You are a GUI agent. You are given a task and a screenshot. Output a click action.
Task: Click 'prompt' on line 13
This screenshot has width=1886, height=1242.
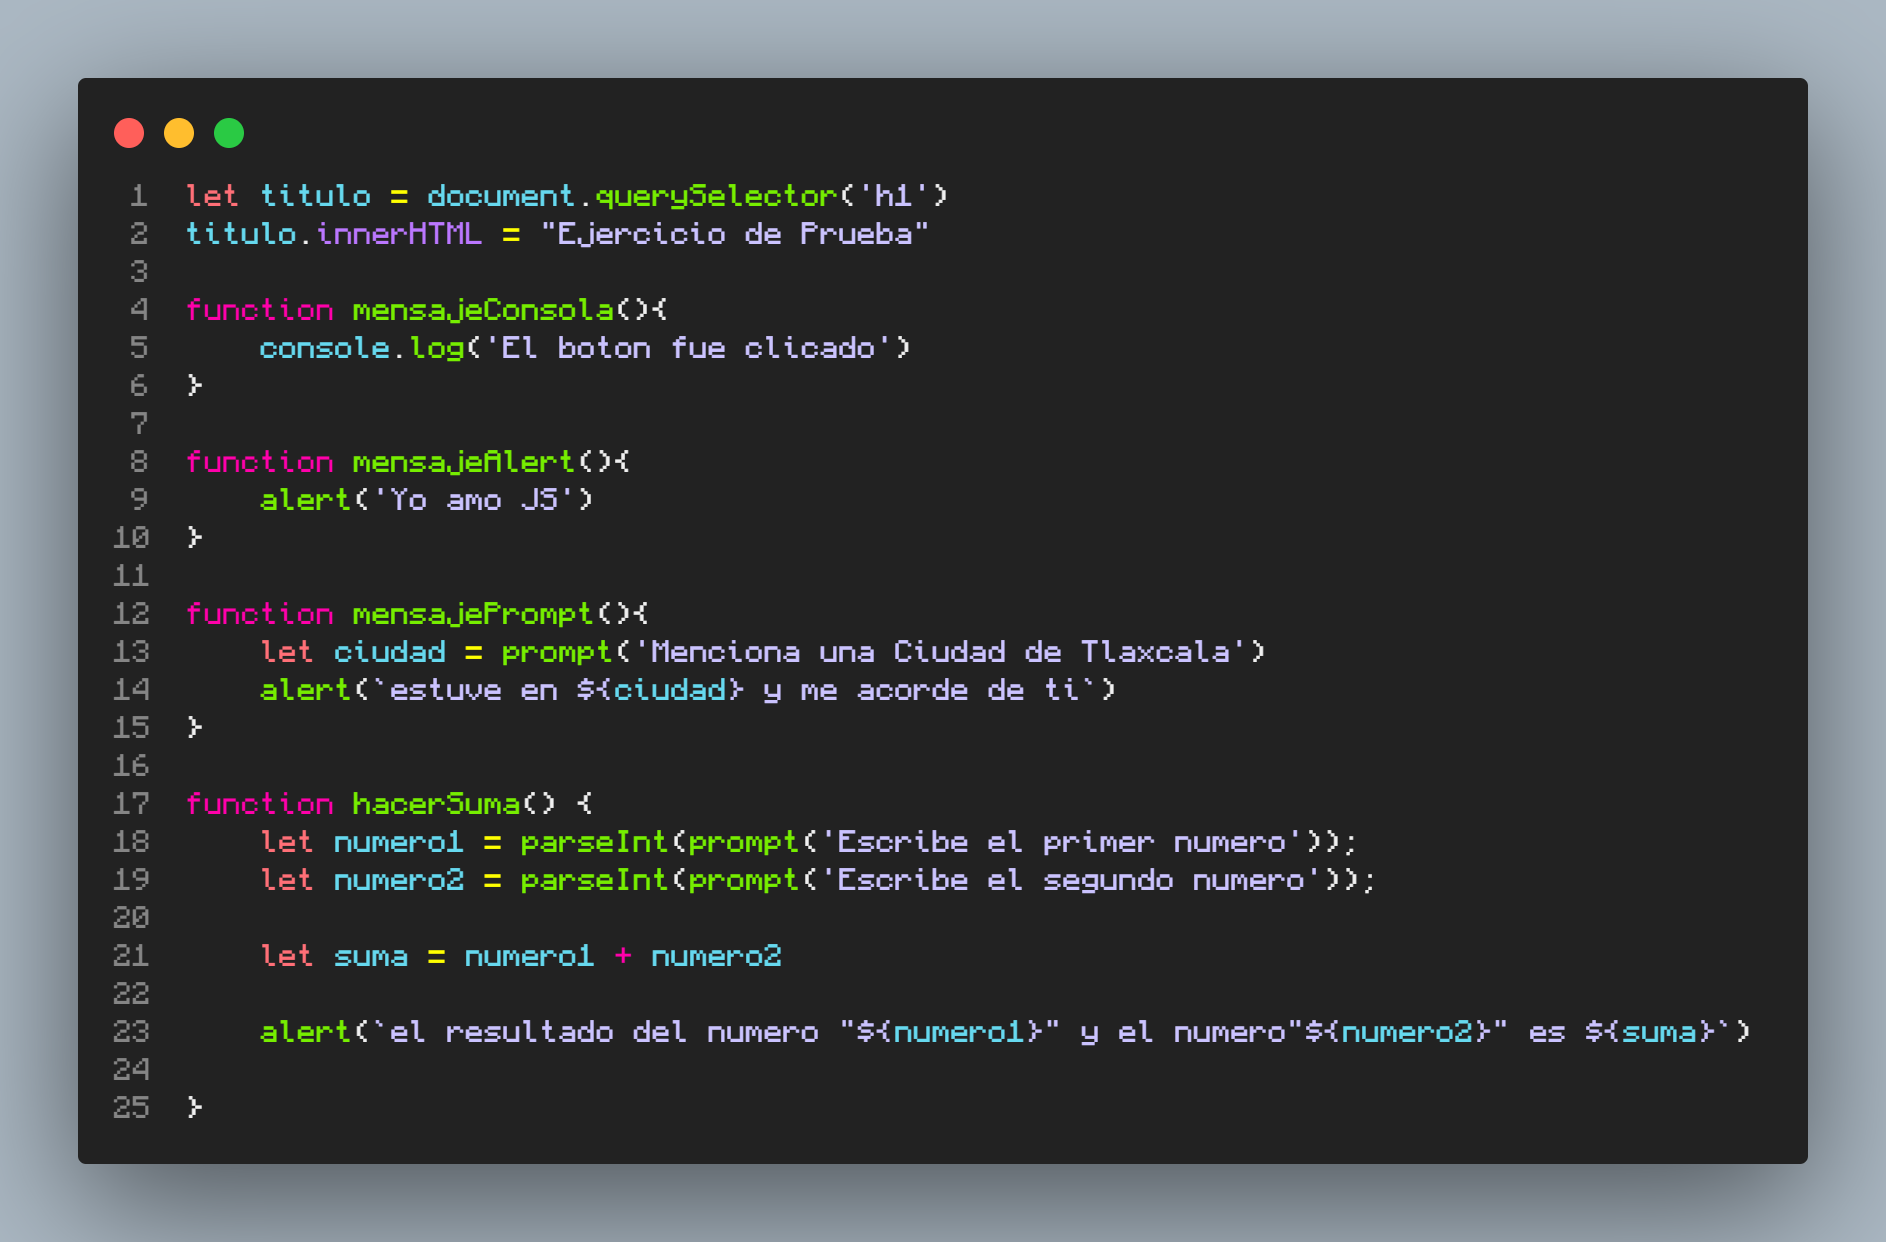(x=557, y=652)
